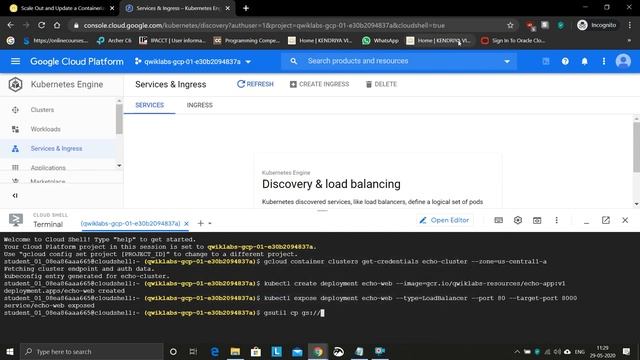The image size is (640, 360).
Task: Switch to the INGRESS tab
Action: (x=200, y=105)
